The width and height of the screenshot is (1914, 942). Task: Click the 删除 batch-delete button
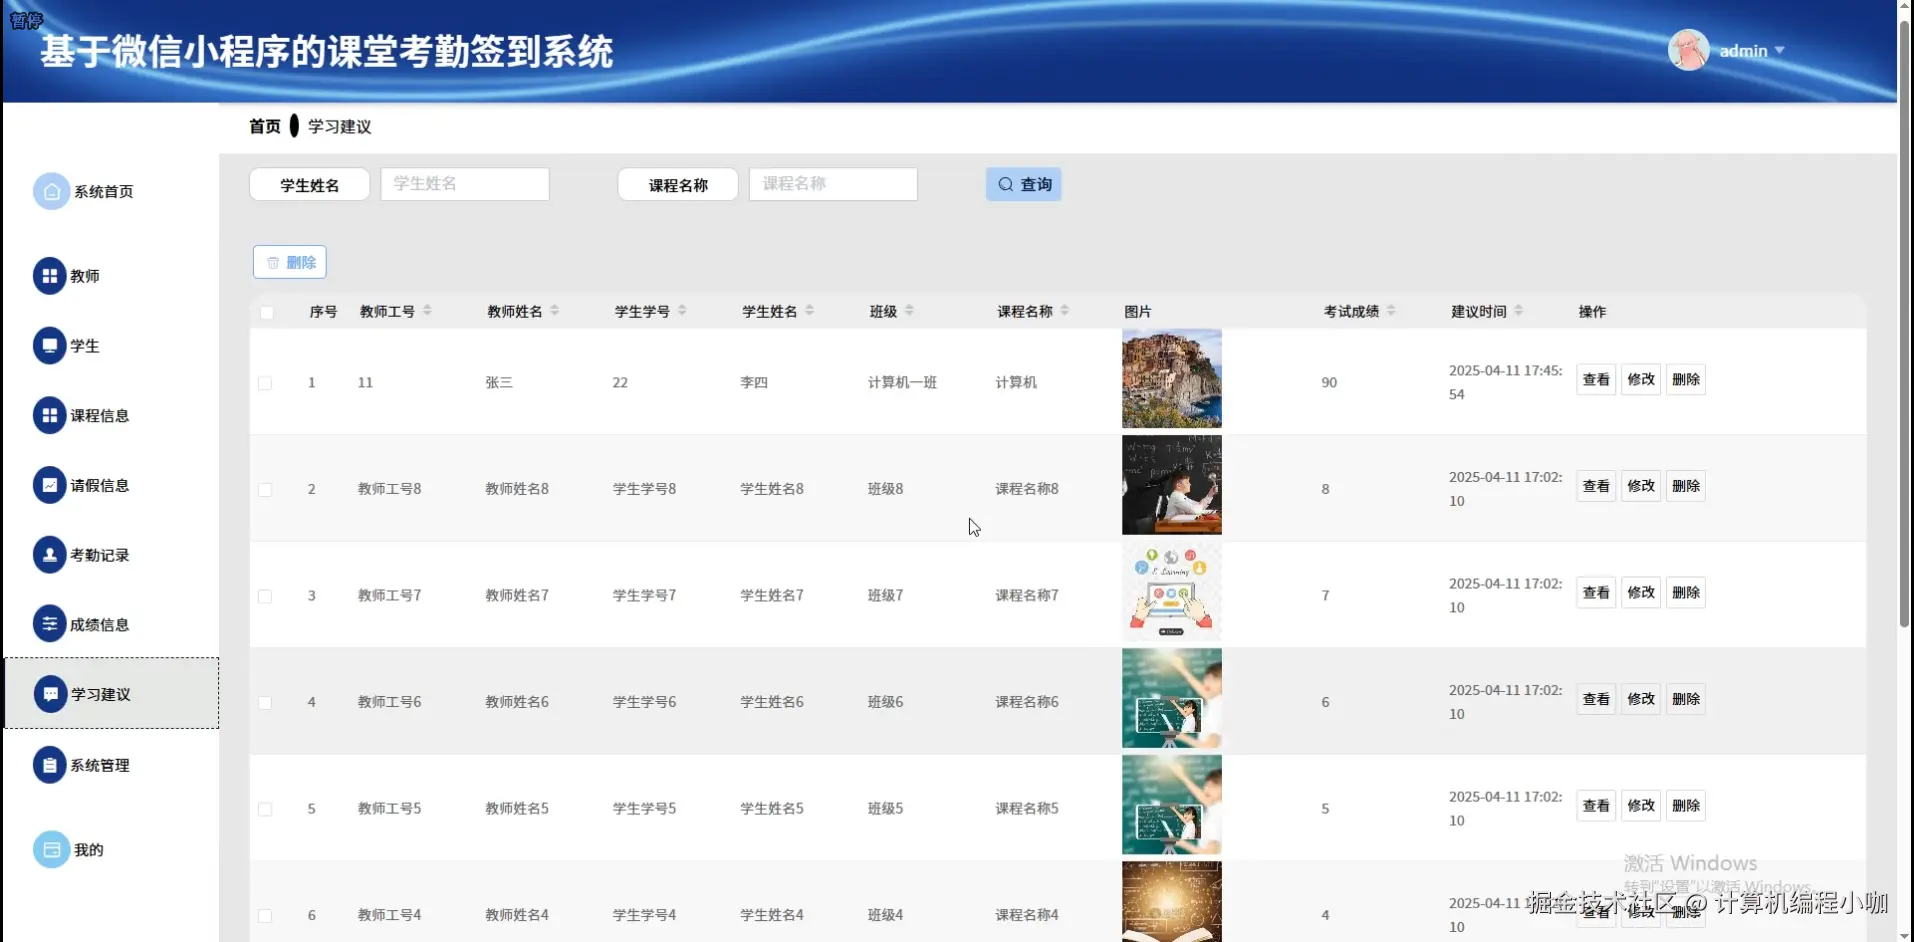click(290, 261)
